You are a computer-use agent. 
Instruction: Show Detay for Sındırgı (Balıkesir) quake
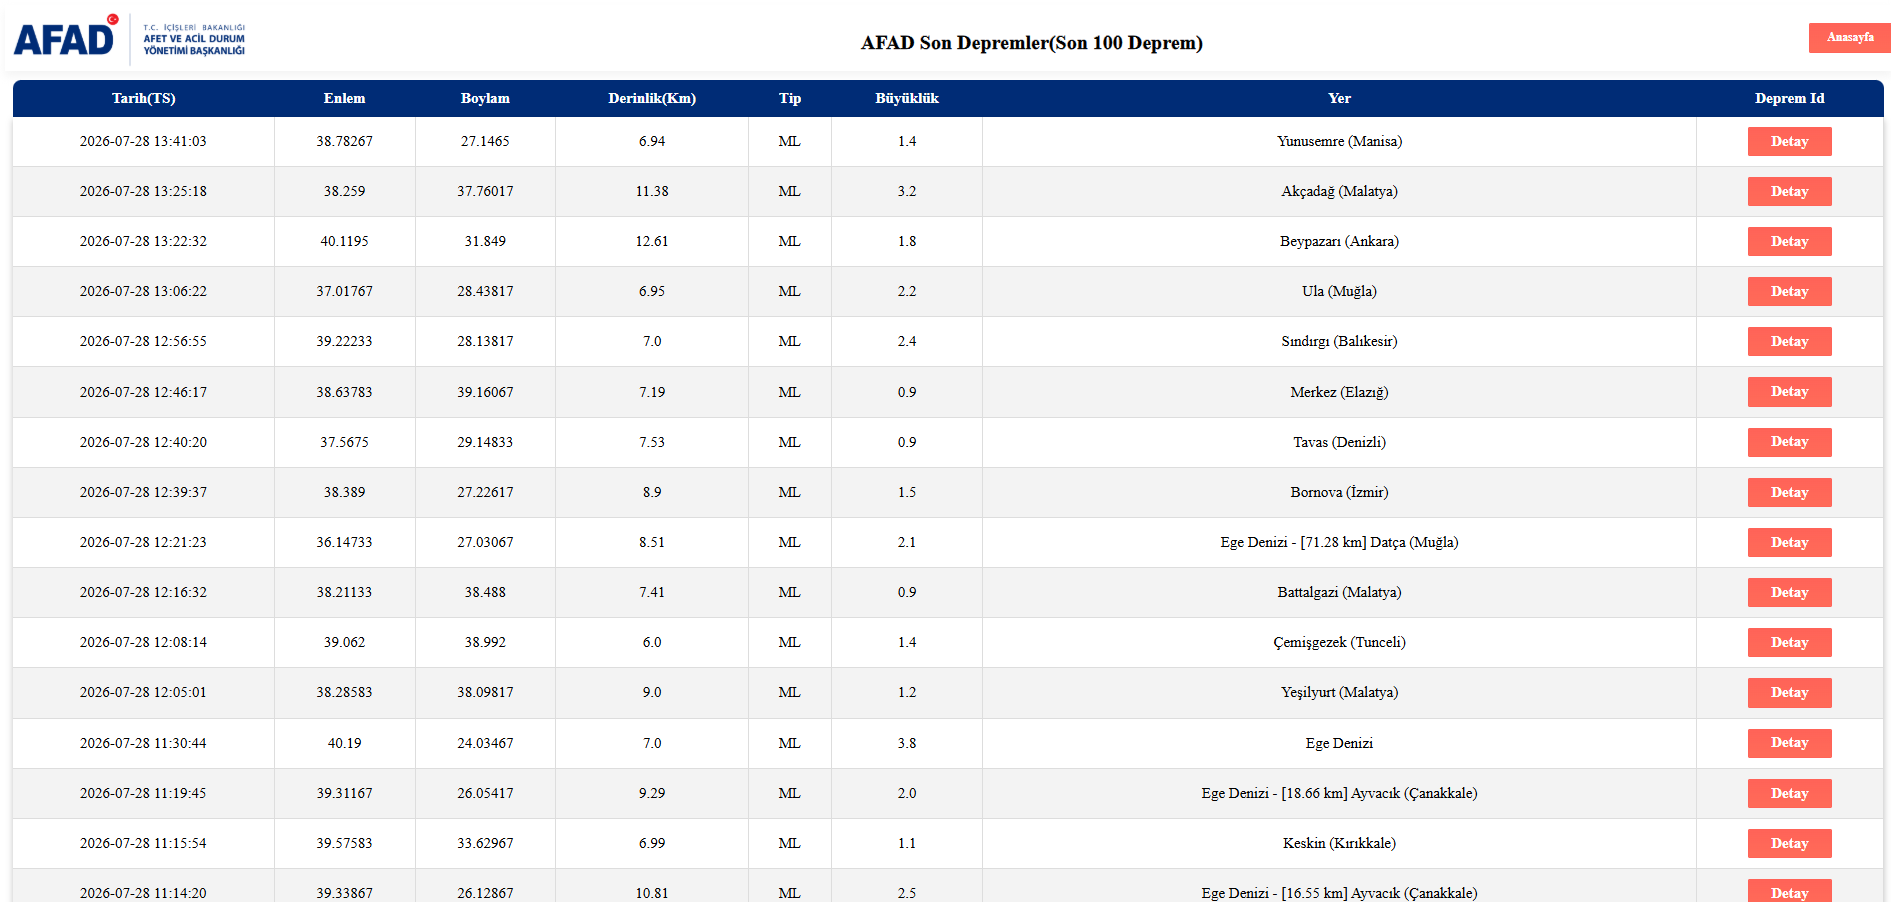(x=1789, y=341)
